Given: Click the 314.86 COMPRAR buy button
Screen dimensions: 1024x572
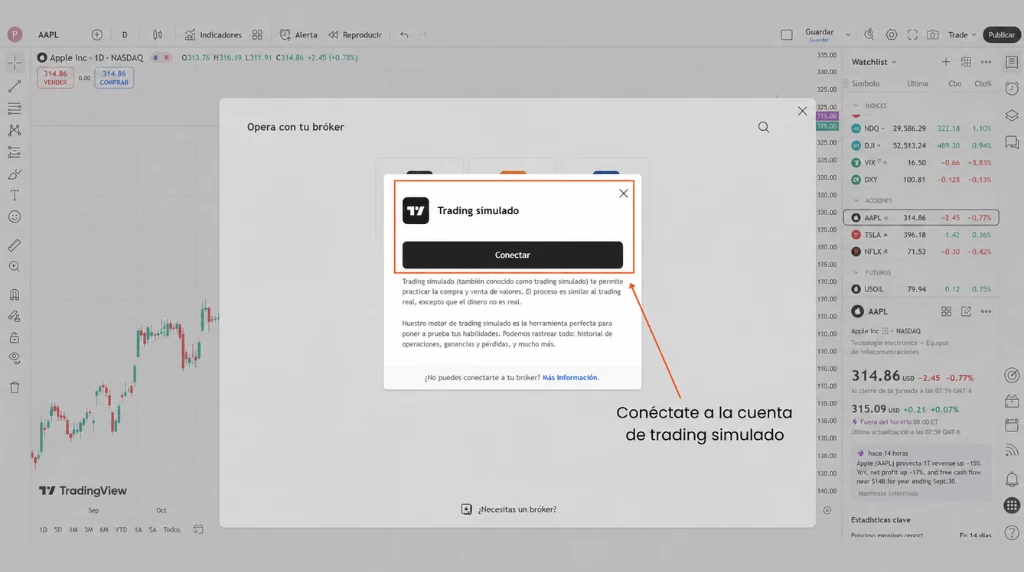Looking at the screenshot, I should point(114,78).
